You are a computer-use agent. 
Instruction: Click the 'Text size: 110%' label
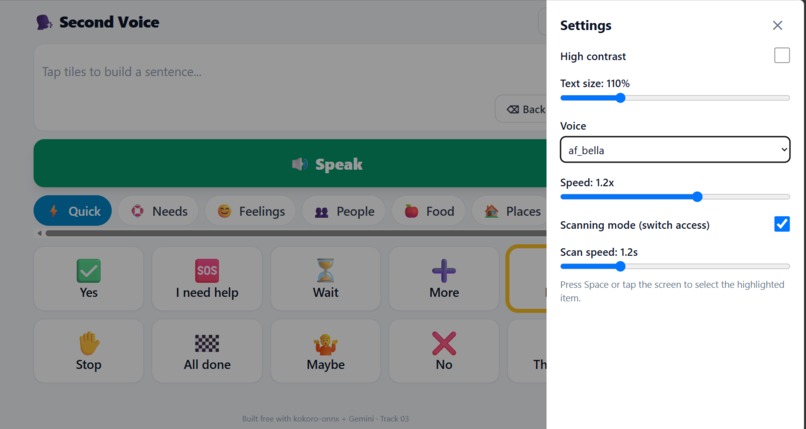click(x=595, y=83)
